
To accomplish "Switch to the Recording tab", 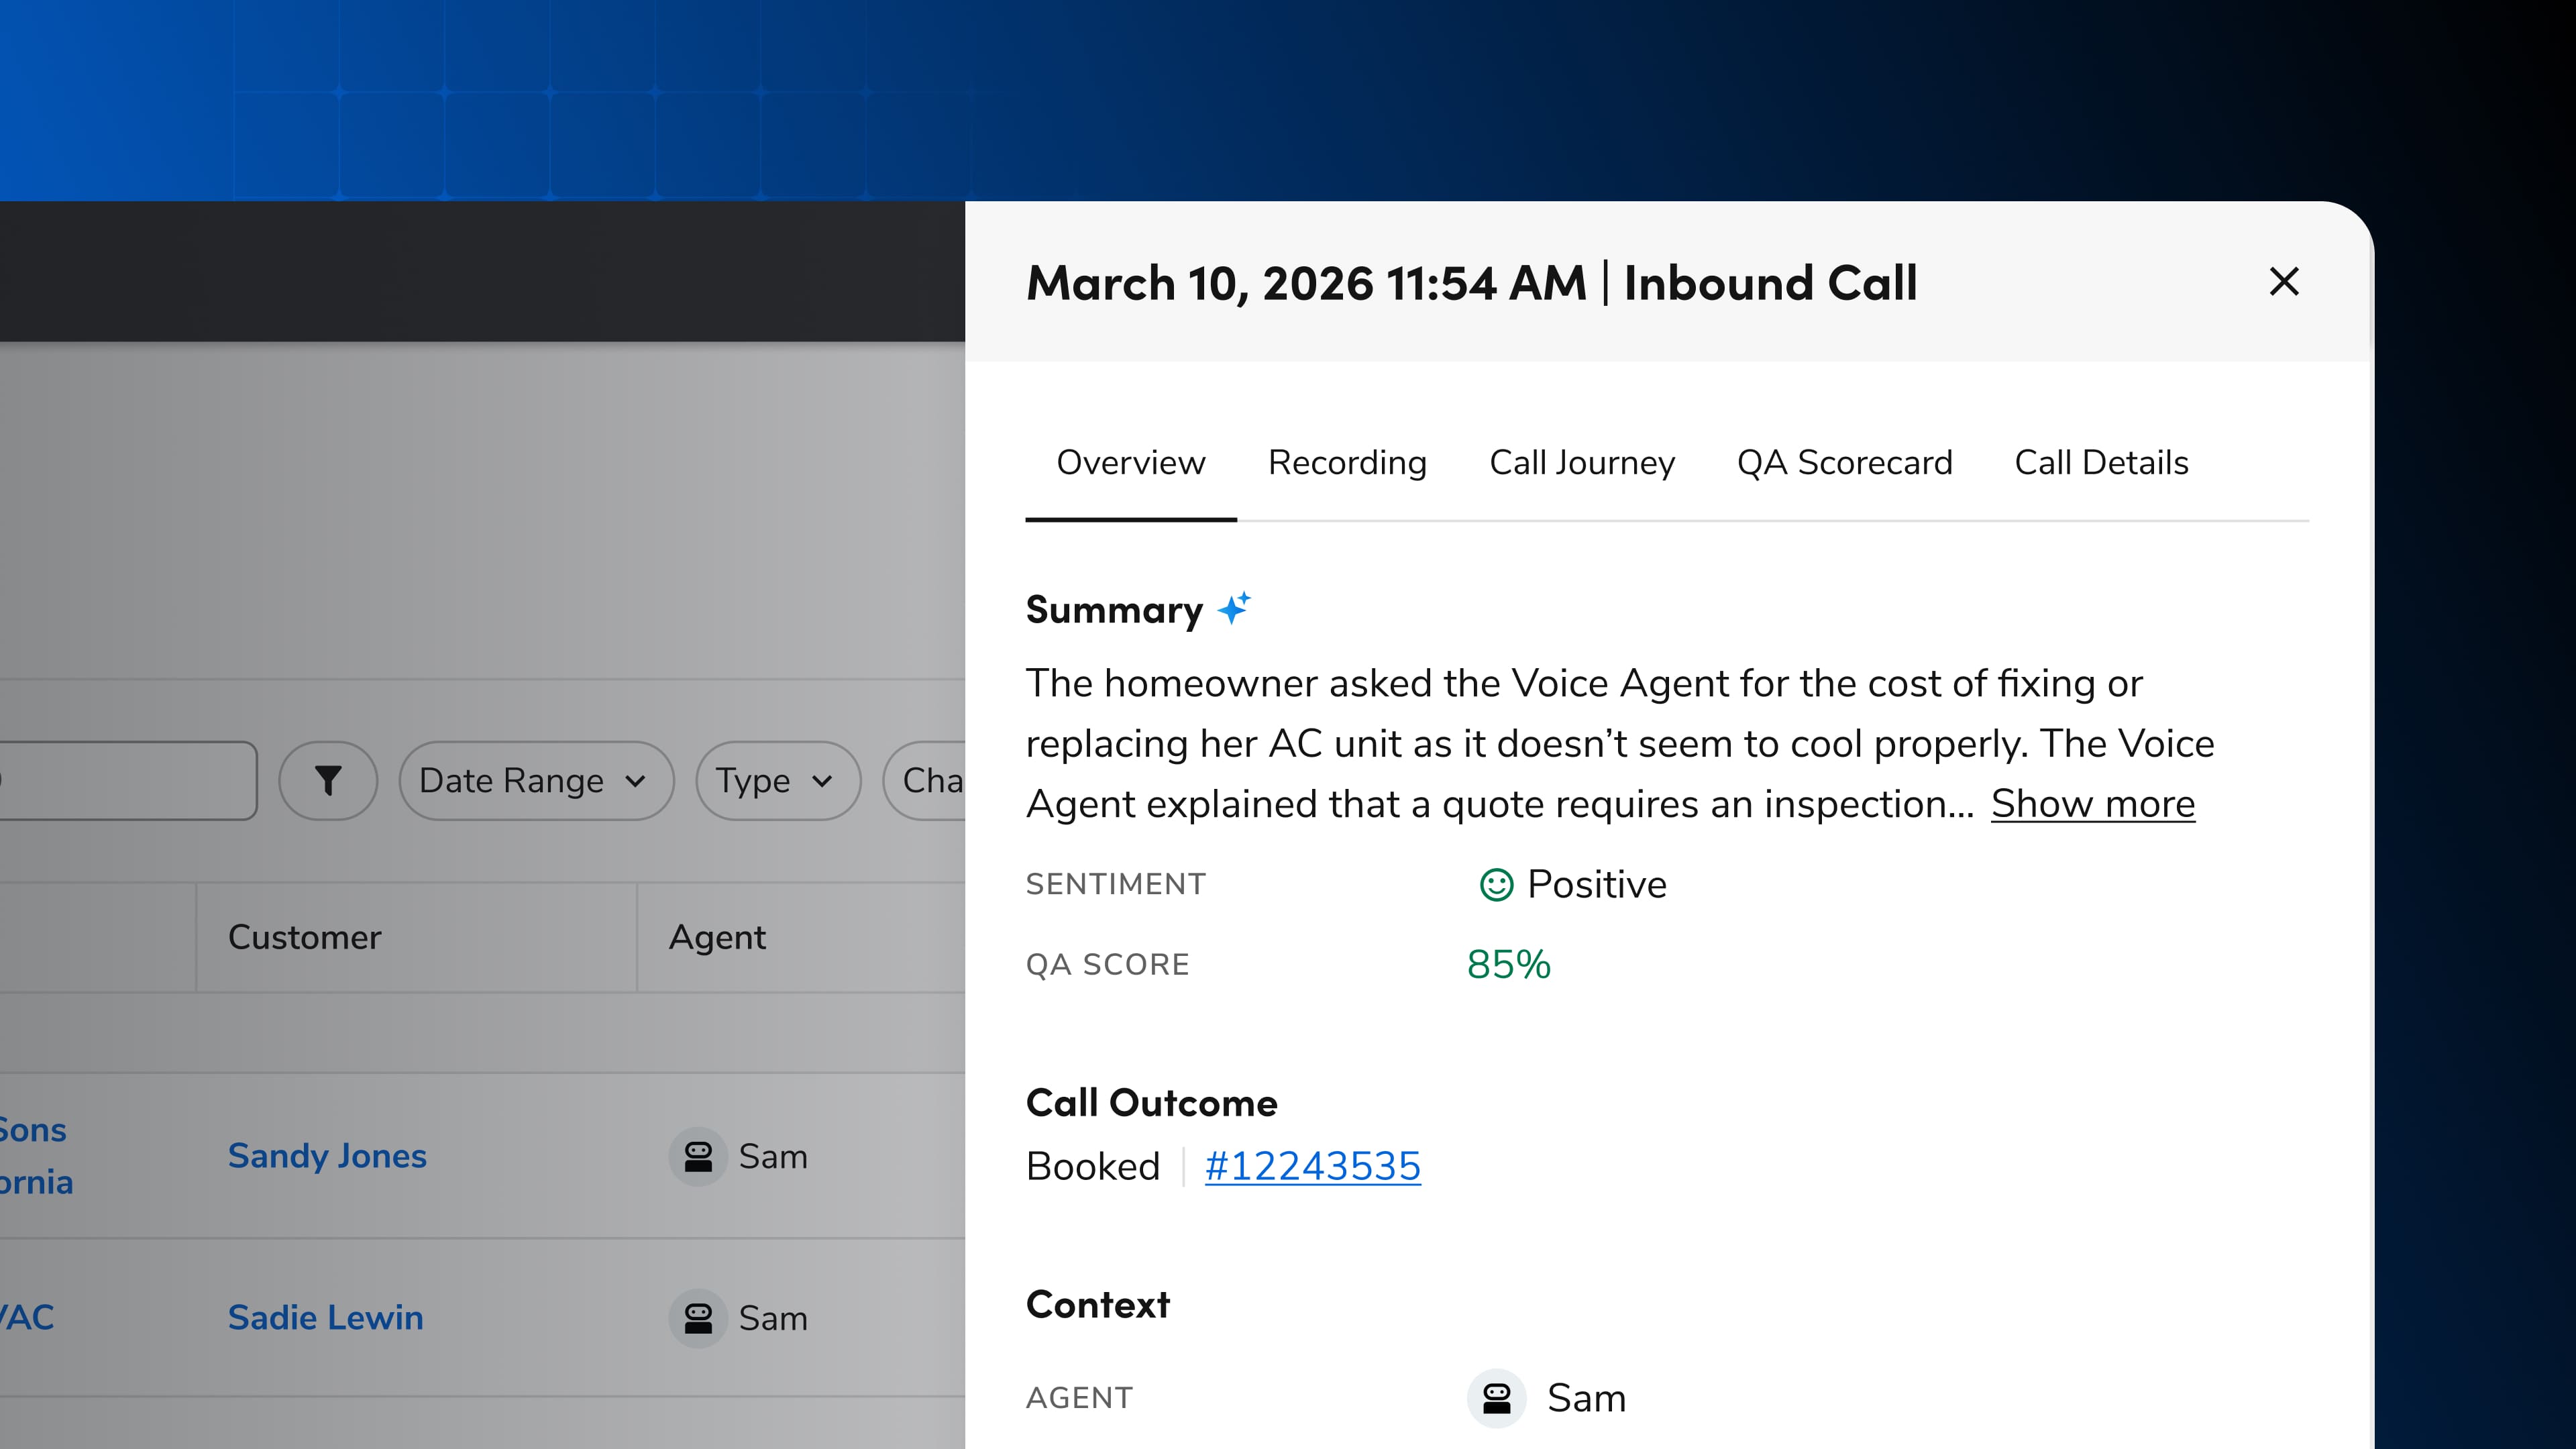I will 1347,463.
